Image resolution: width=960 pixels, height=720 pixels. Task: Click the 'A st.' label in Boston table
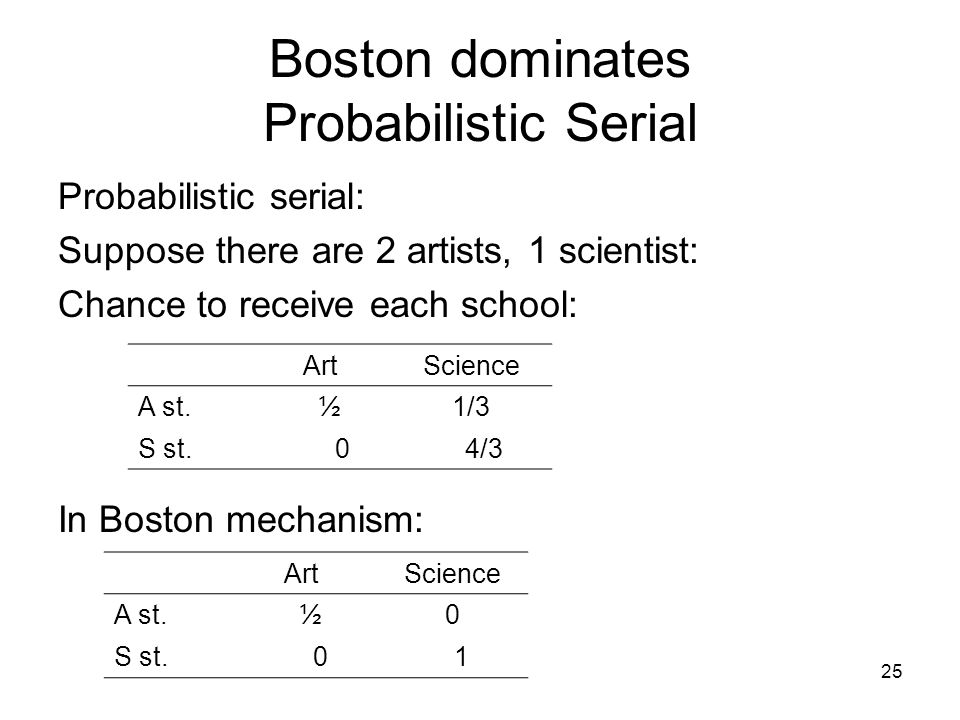pyautogui.click(x=140, y=615)
